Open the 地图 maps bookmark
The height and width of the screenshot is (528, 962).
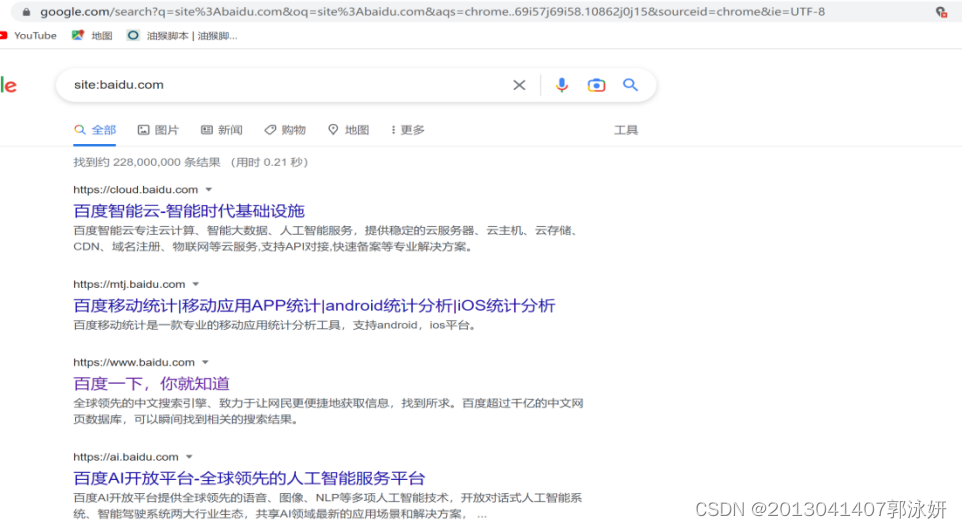[92, 36]
